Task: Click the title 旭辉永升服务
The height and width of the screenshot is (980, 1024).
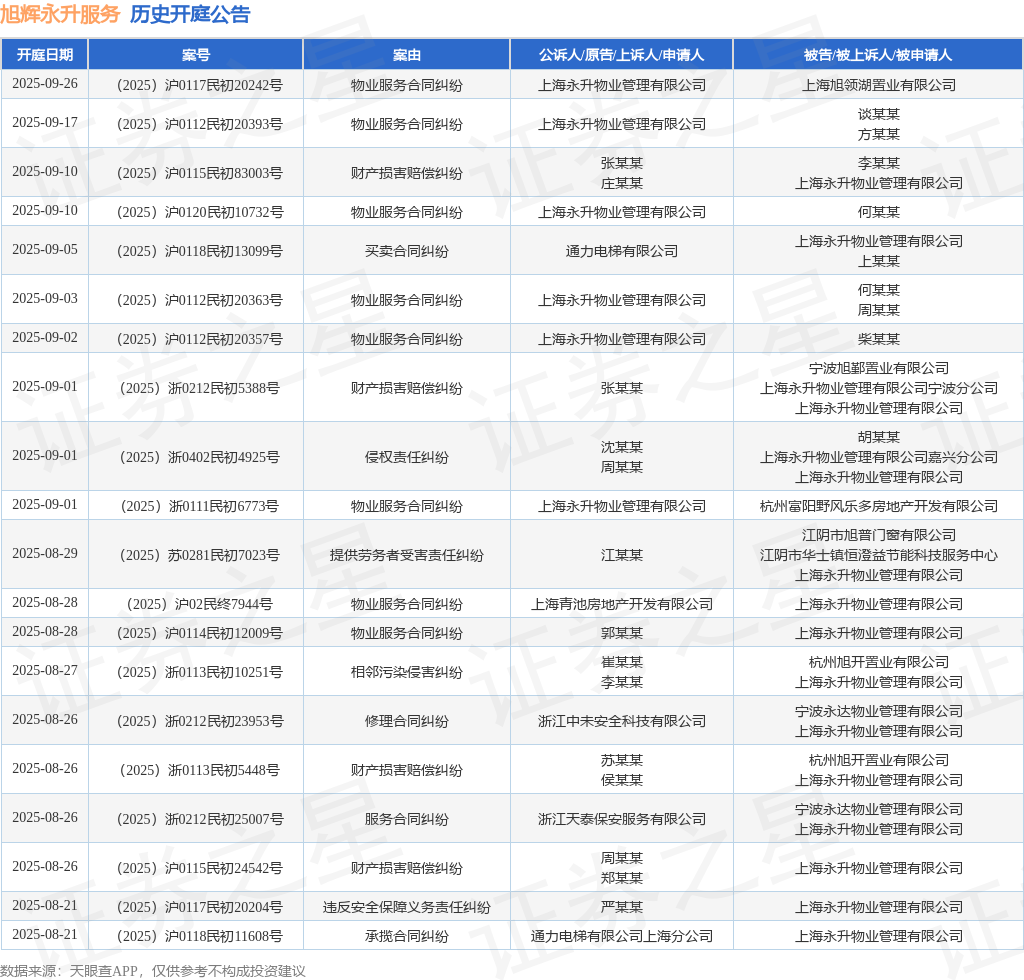Action: pyautogui.click(x=60, y=14)
